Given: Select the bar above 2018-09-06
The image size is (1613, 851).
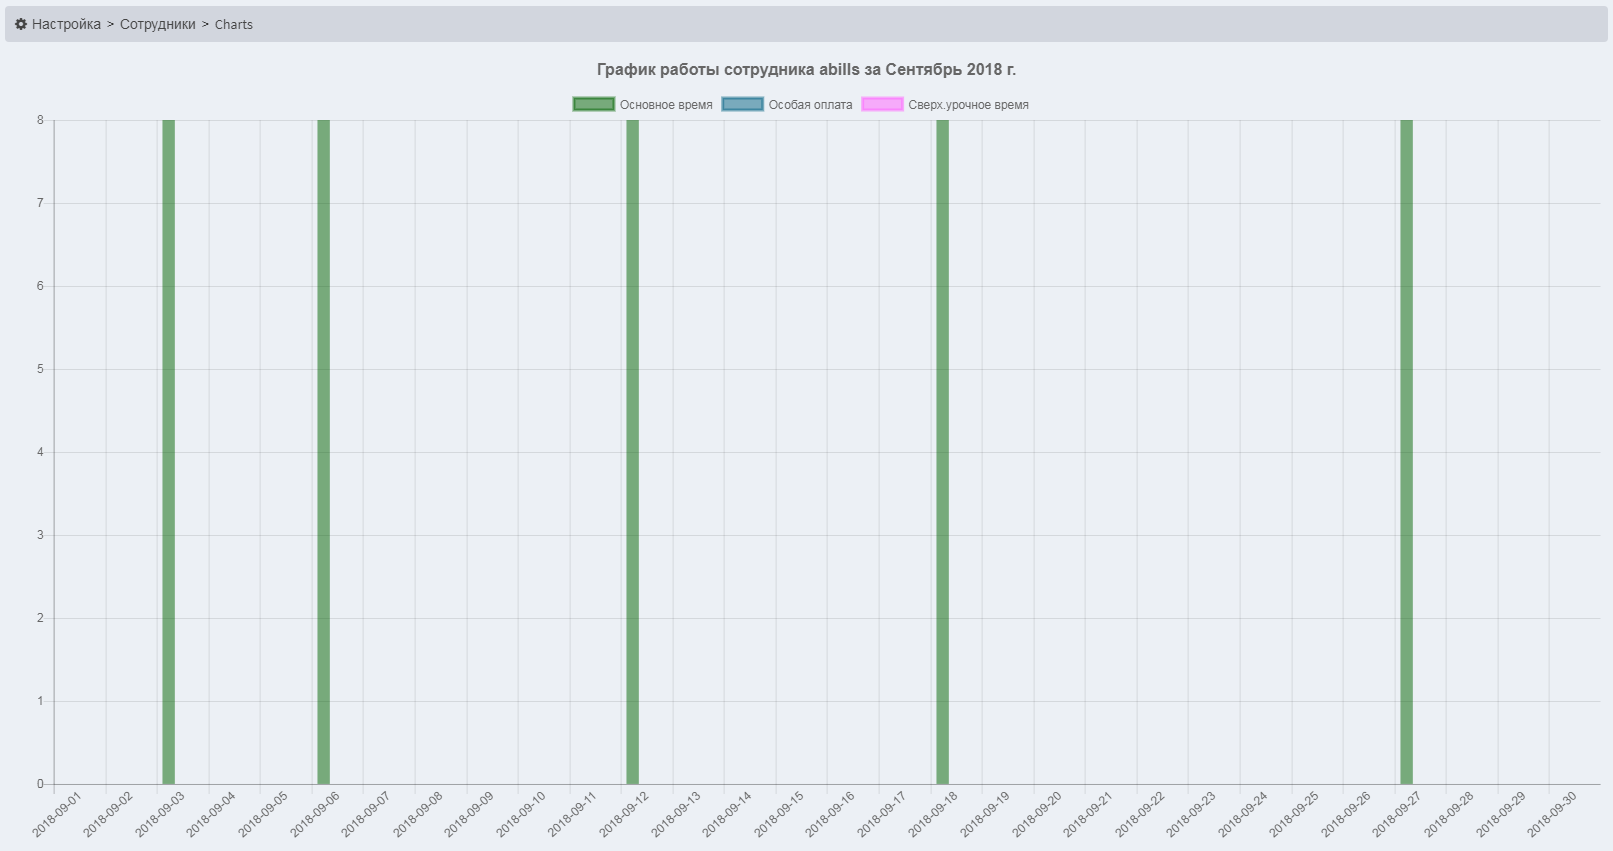Looking at the screenshot, I should (x=324, y=450).
